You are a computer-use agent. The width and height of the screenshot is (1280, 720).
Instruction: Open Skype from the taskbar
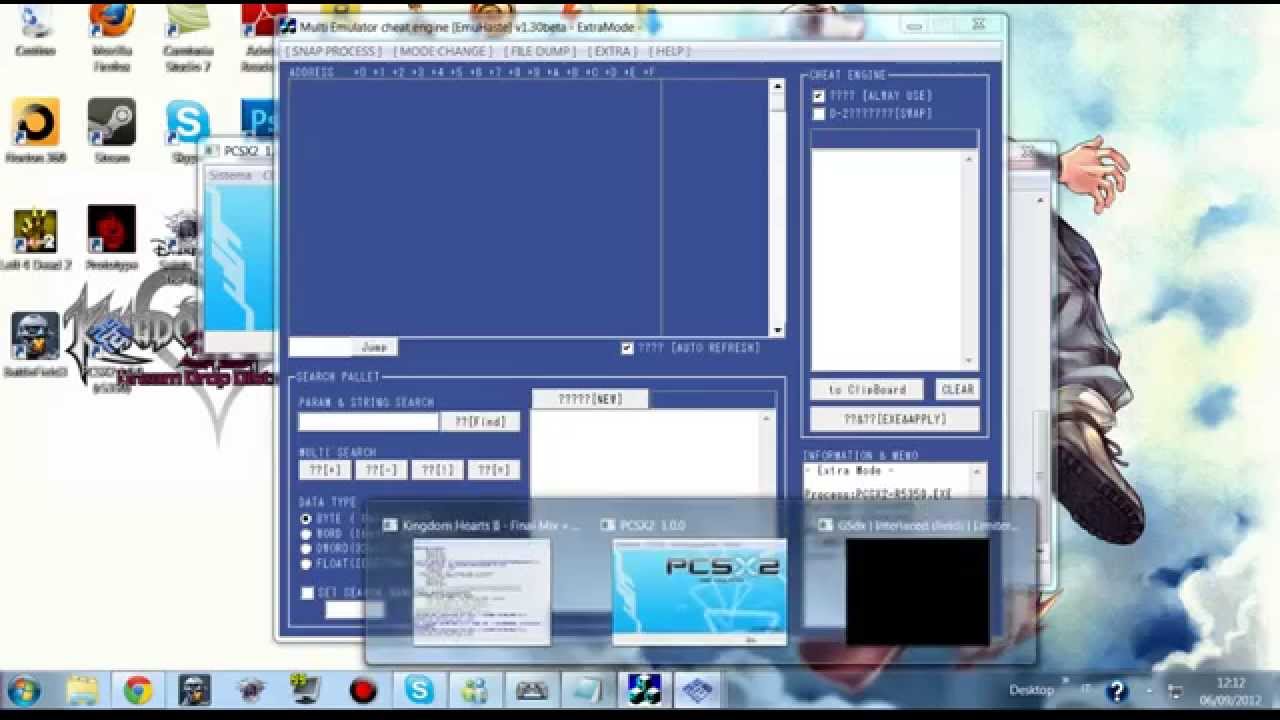coord(419,691)
